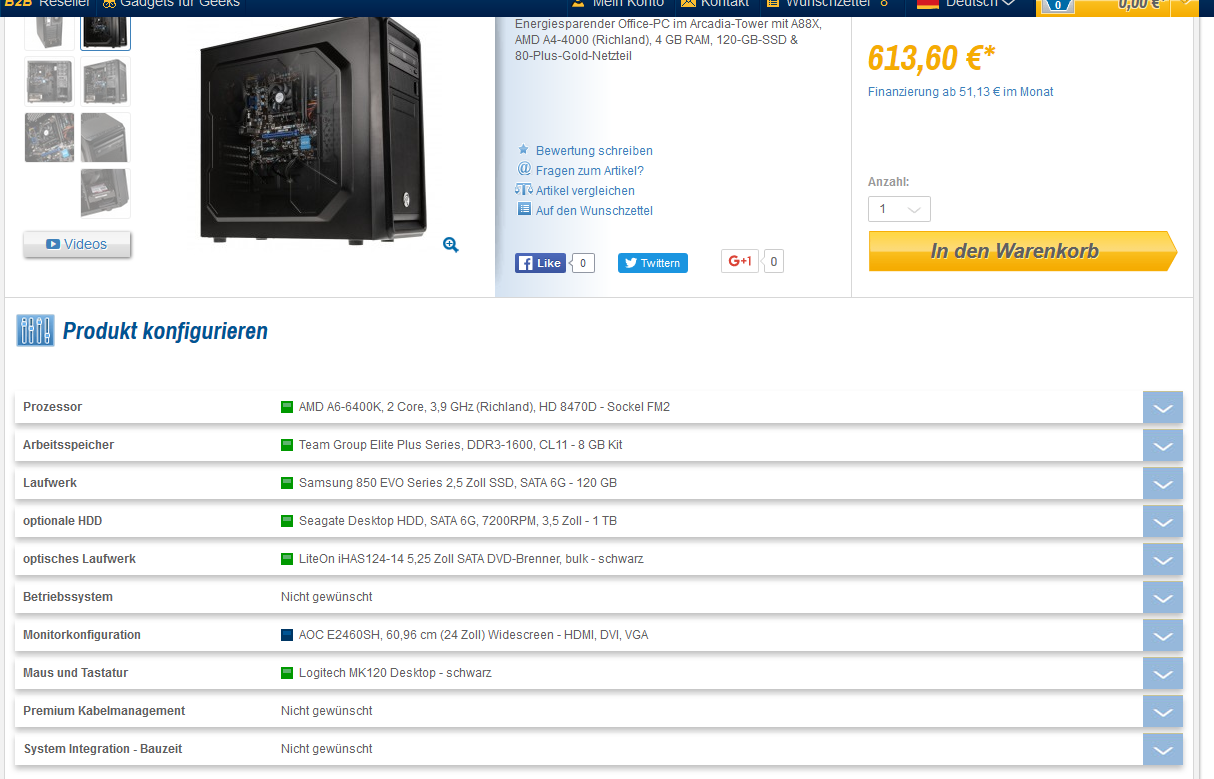The height and width of the screenshot is (779, 1214).
Task: Click AOC E2460SH monitor text
Action: 474,635
